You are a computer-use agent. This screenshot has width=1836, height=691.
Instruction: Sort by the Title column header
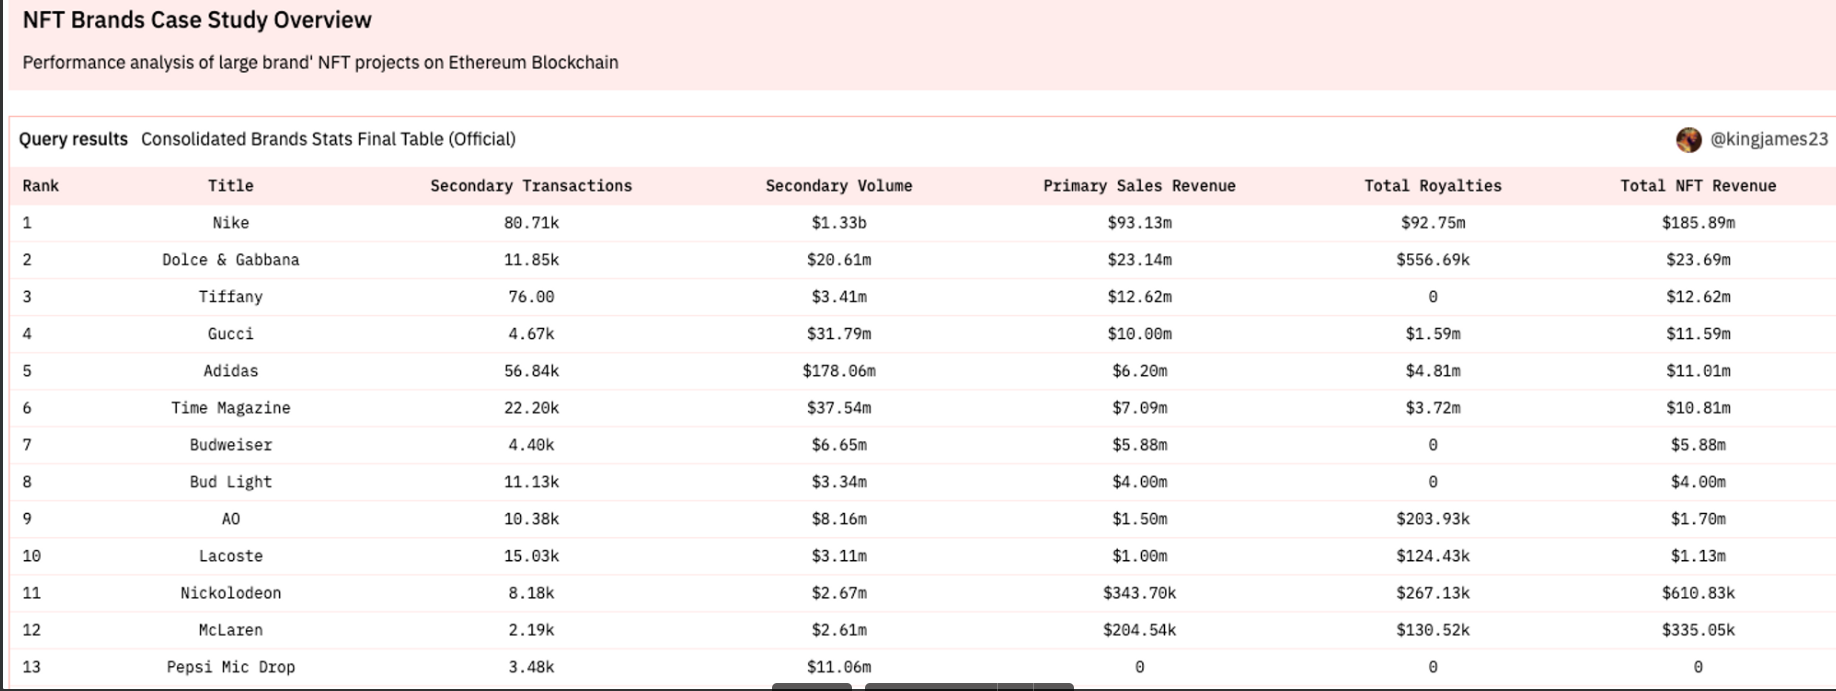pos(231,186)
